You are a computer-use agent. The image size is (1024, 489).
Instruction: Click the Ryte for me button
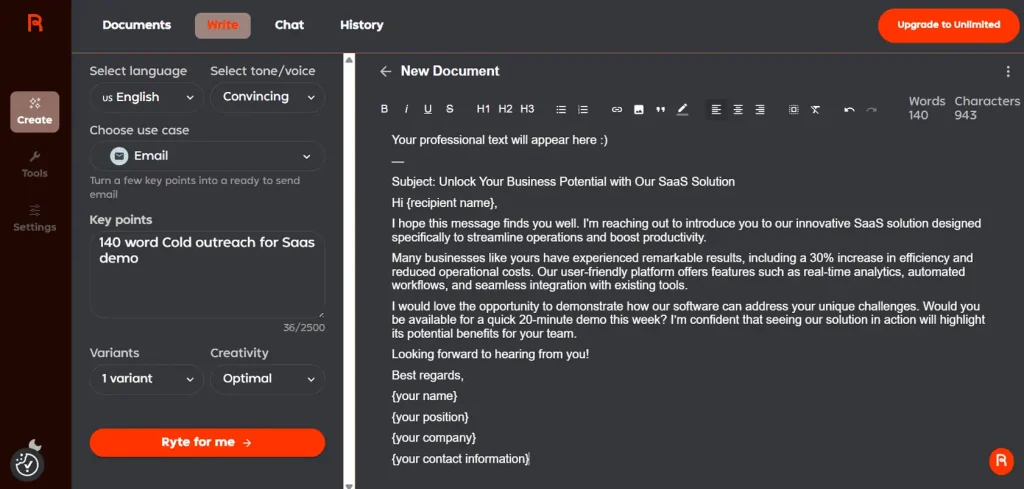pos(207,442)
